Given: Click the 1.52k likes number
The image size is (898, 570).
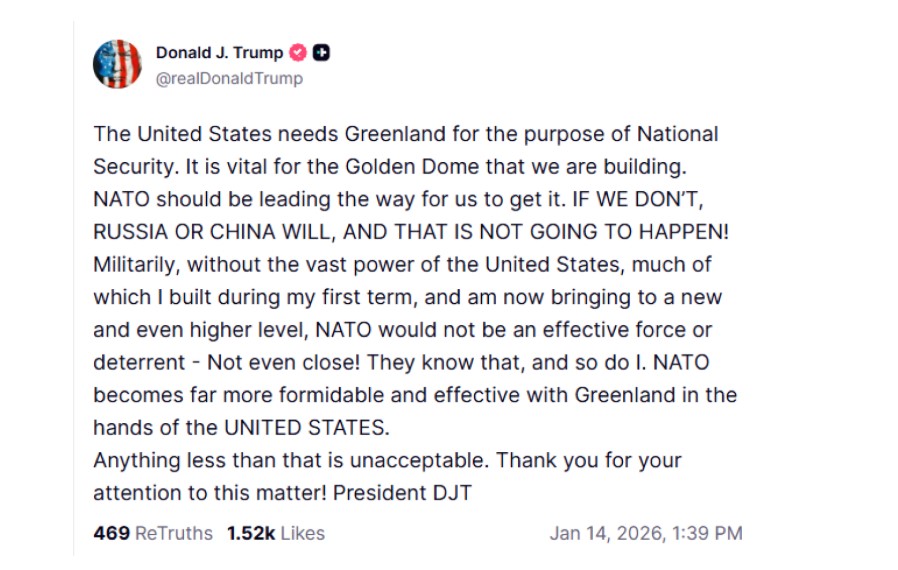Looking at the screenshot, I should coord(250,533).
